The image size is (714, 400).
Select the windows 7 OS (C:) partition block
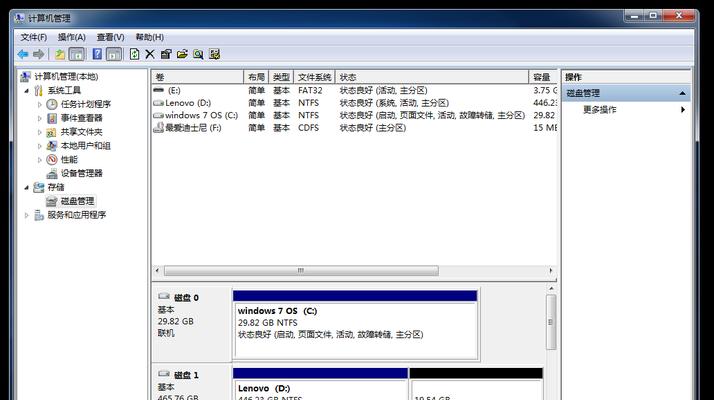click(355, 324)
